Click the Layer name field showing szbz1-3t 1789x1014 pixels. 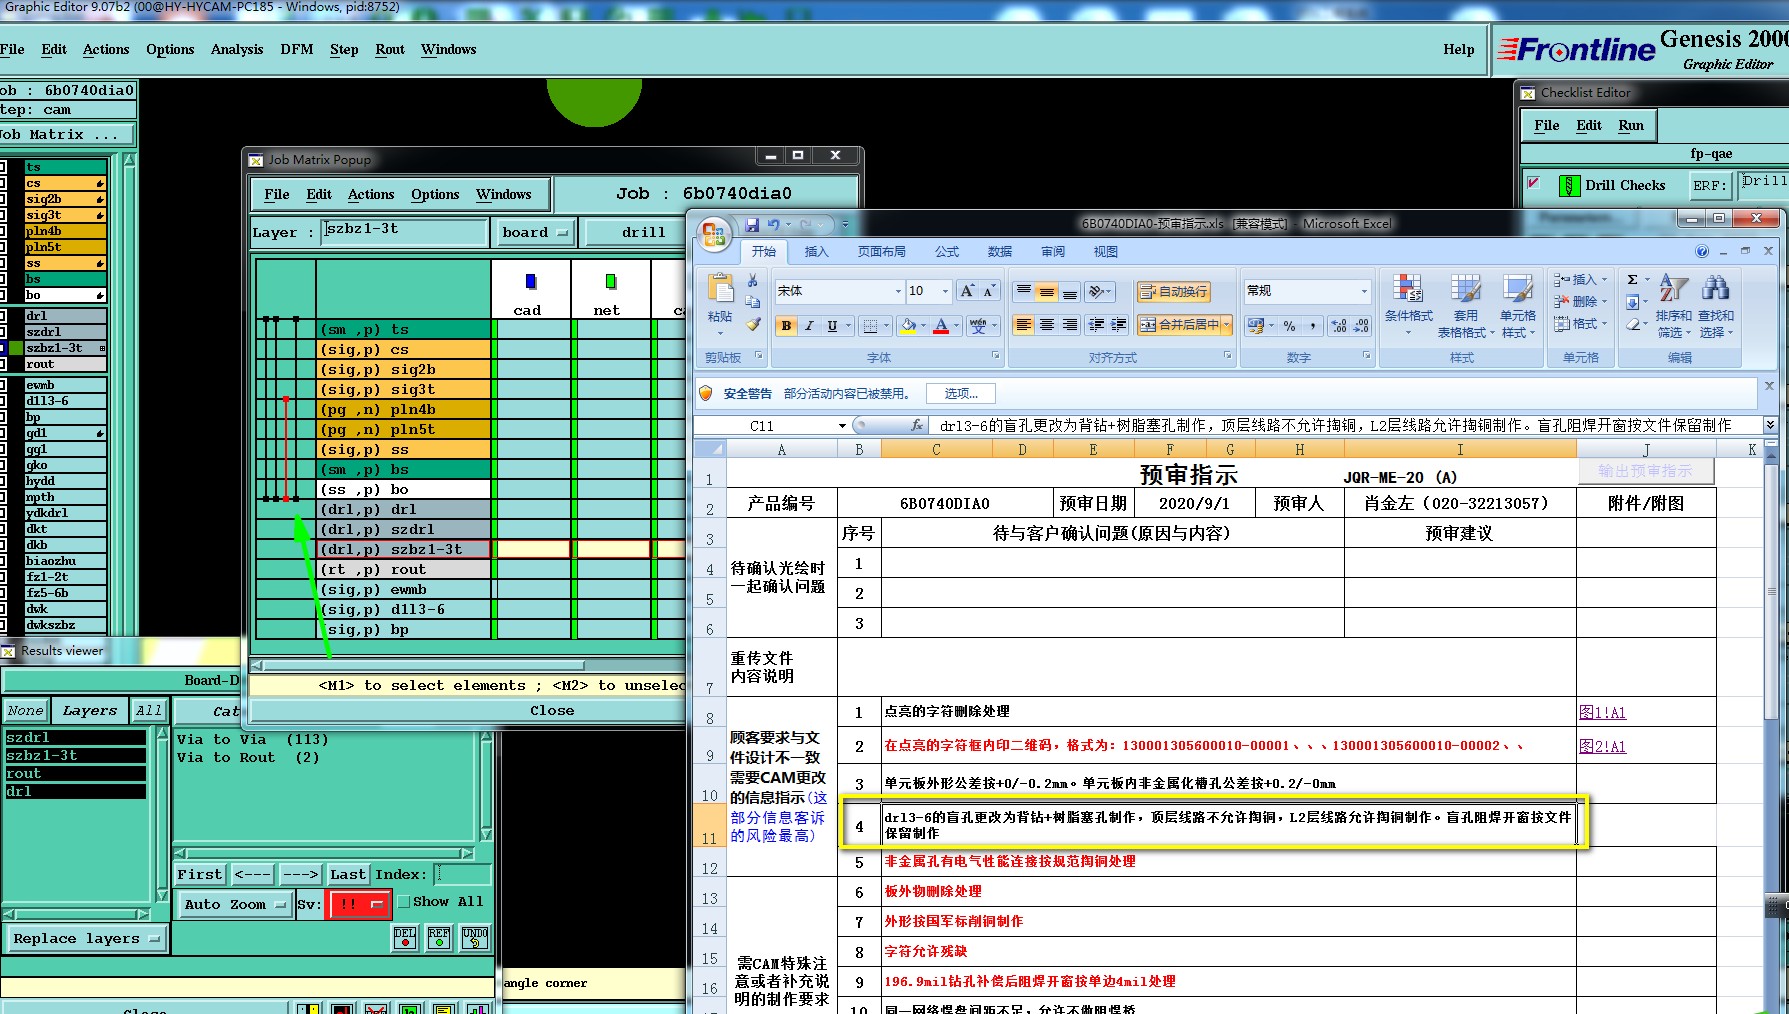coord(404,231)
